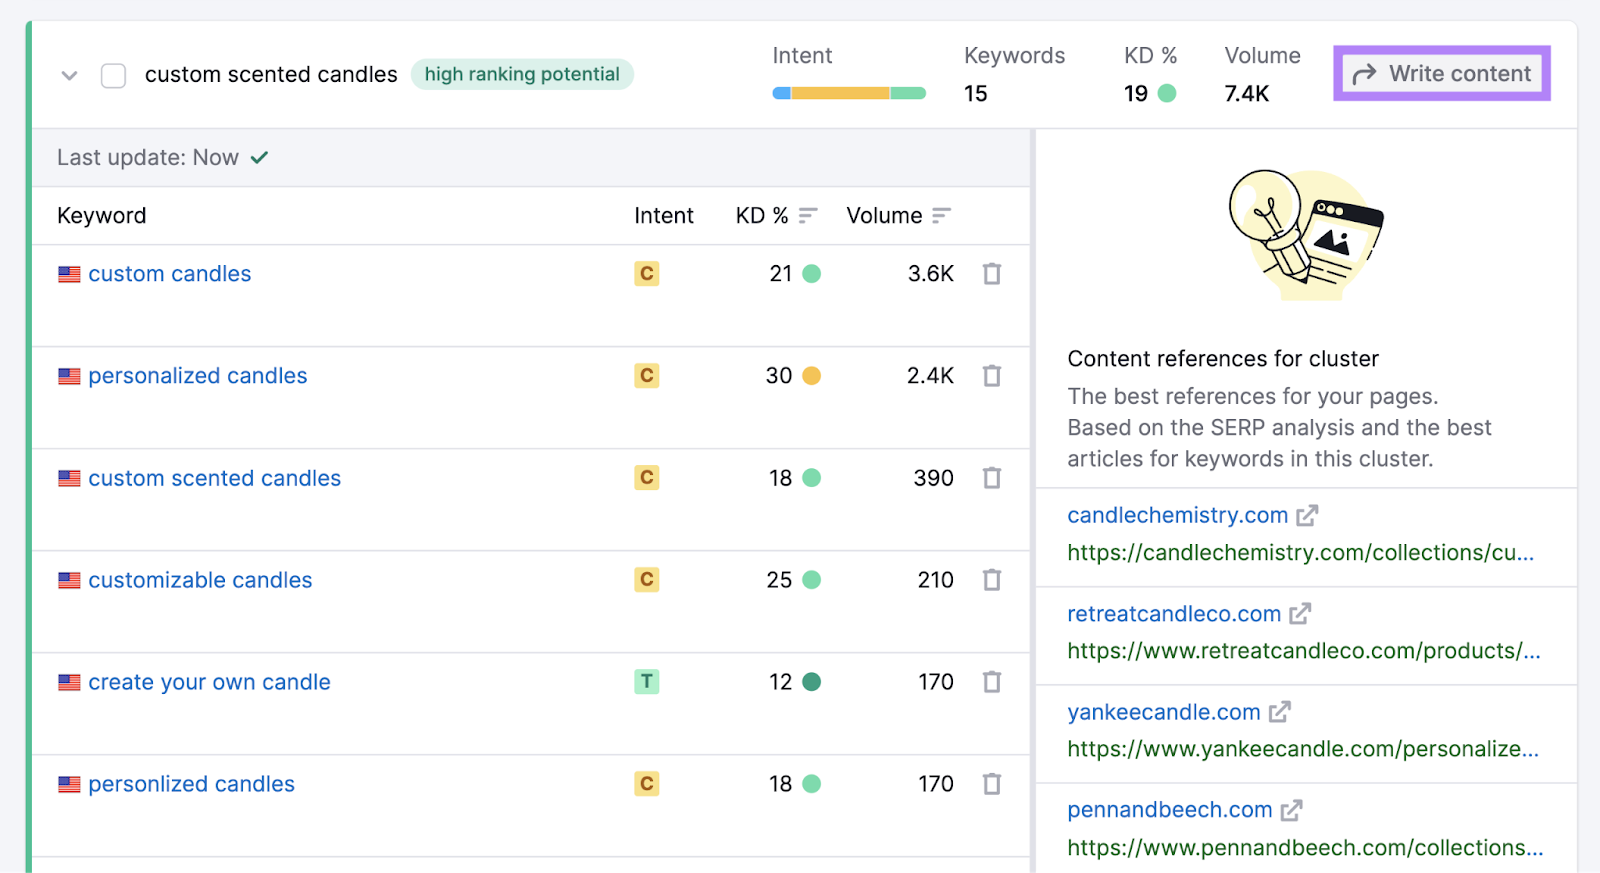This screenshot has width=1600, height=873.
Task: Delete the 'customizable candles' keyword
Action: pos(991,580)
